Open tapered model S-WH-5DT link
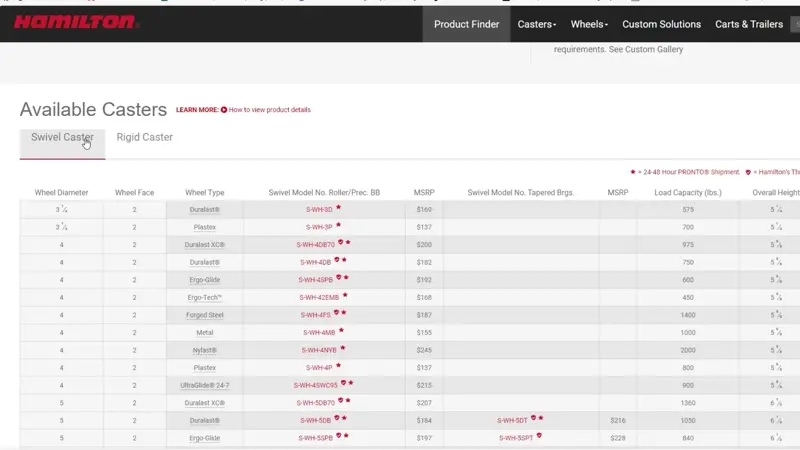Image resolution: width=800 pixels, height=450 pixels. [x=512, y=421]
